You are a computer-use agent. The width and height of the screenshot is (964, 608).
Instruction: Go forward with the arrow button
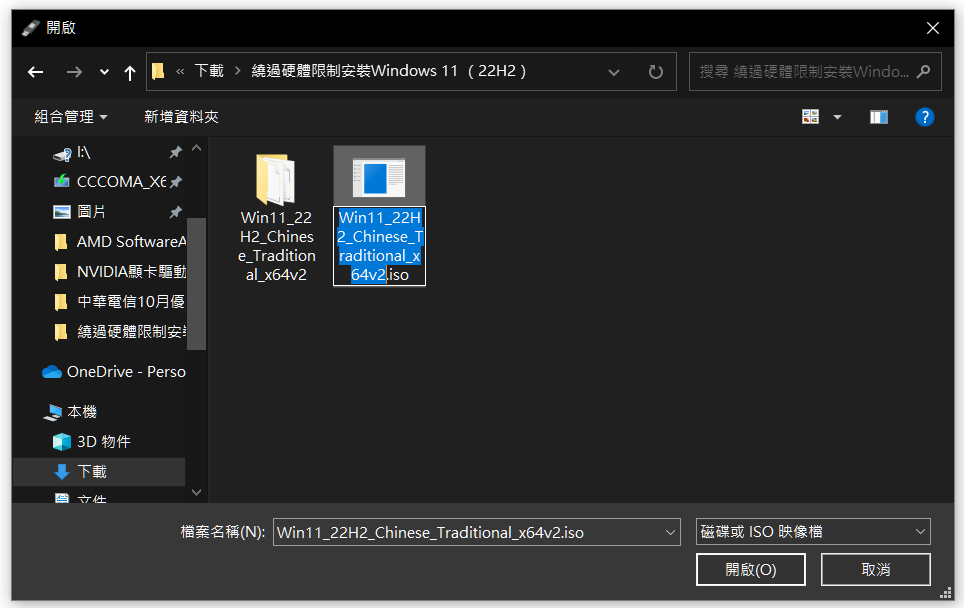[74, 72]
